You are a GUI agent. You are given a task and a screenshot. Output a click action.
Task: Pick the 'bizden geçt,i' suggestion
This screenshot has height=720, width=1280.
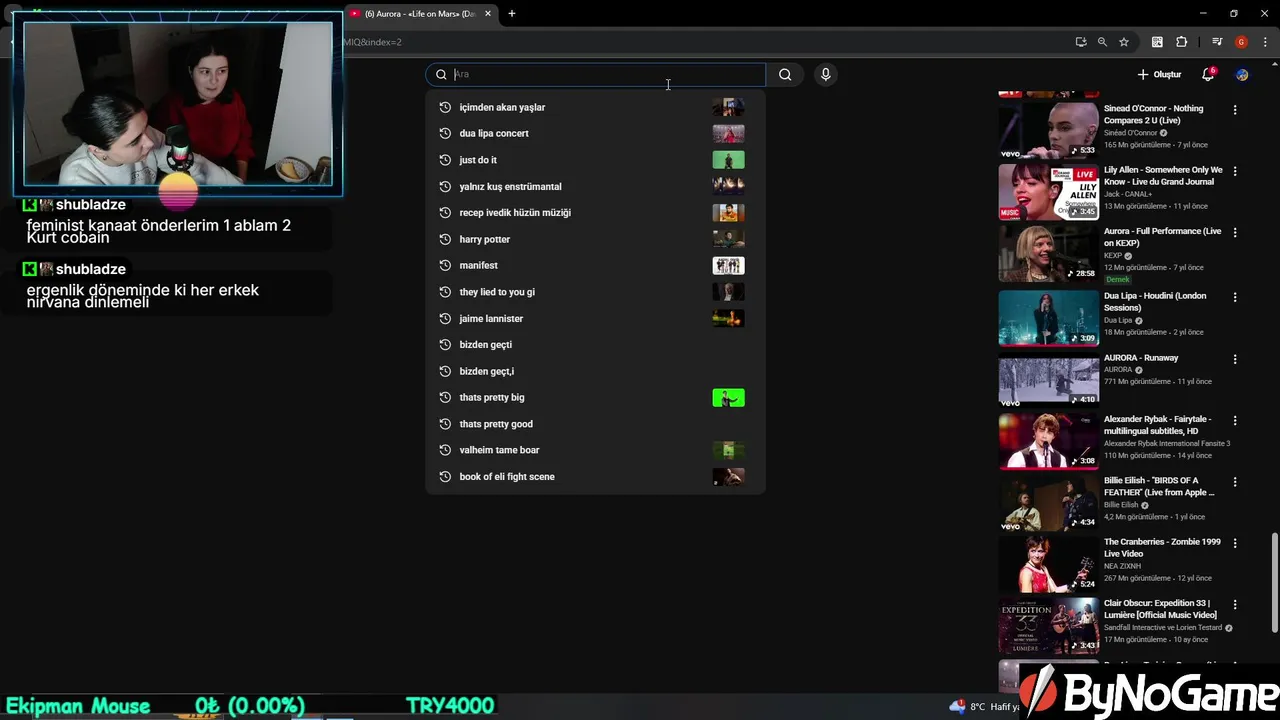click(x=595, y=371)
